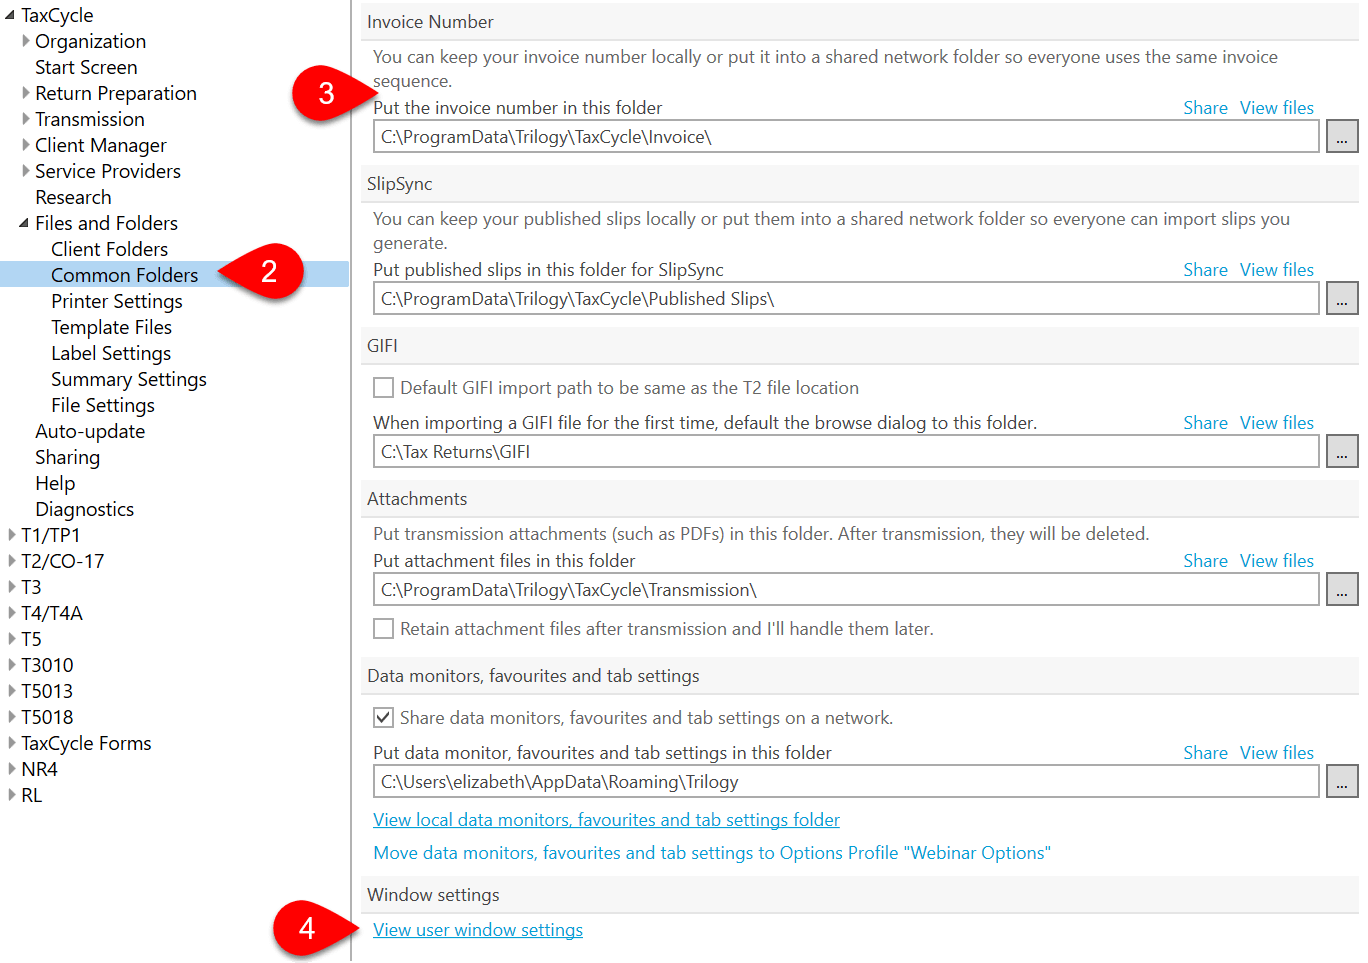
Task: Collapse the Files and Folders node
Action: [x=24, y=223]
